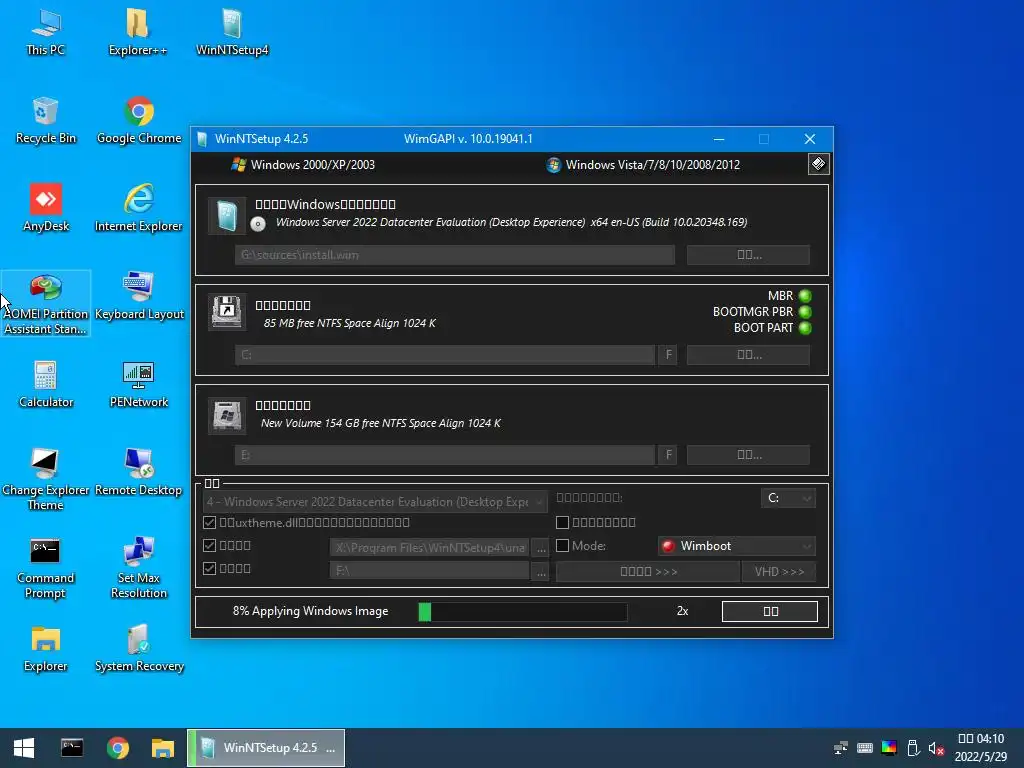The width and height of the screenshot is (1024, 768).
Task: Toggle checkbox beside X:\Program Files path
Action: (x=210, y=545)
